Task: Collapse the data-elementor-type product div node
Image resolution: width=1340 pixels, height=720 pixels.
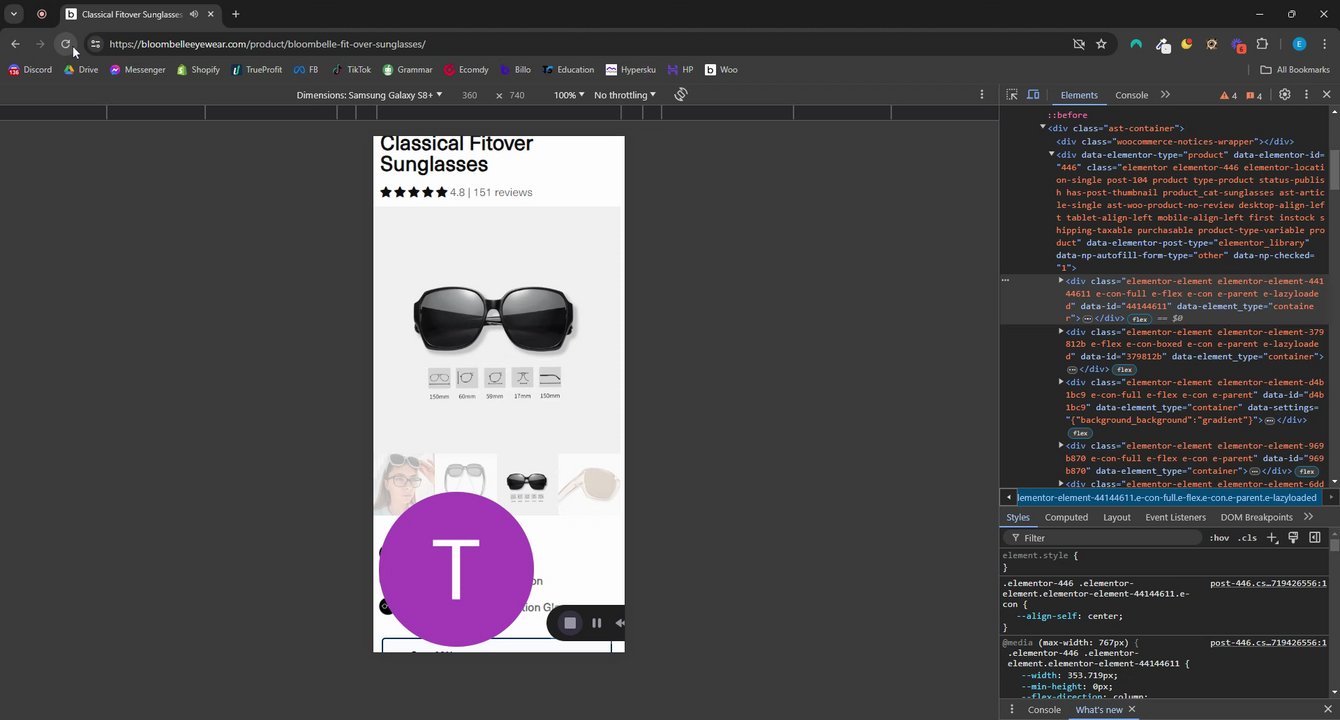Action: click(x=1052, y=154)
